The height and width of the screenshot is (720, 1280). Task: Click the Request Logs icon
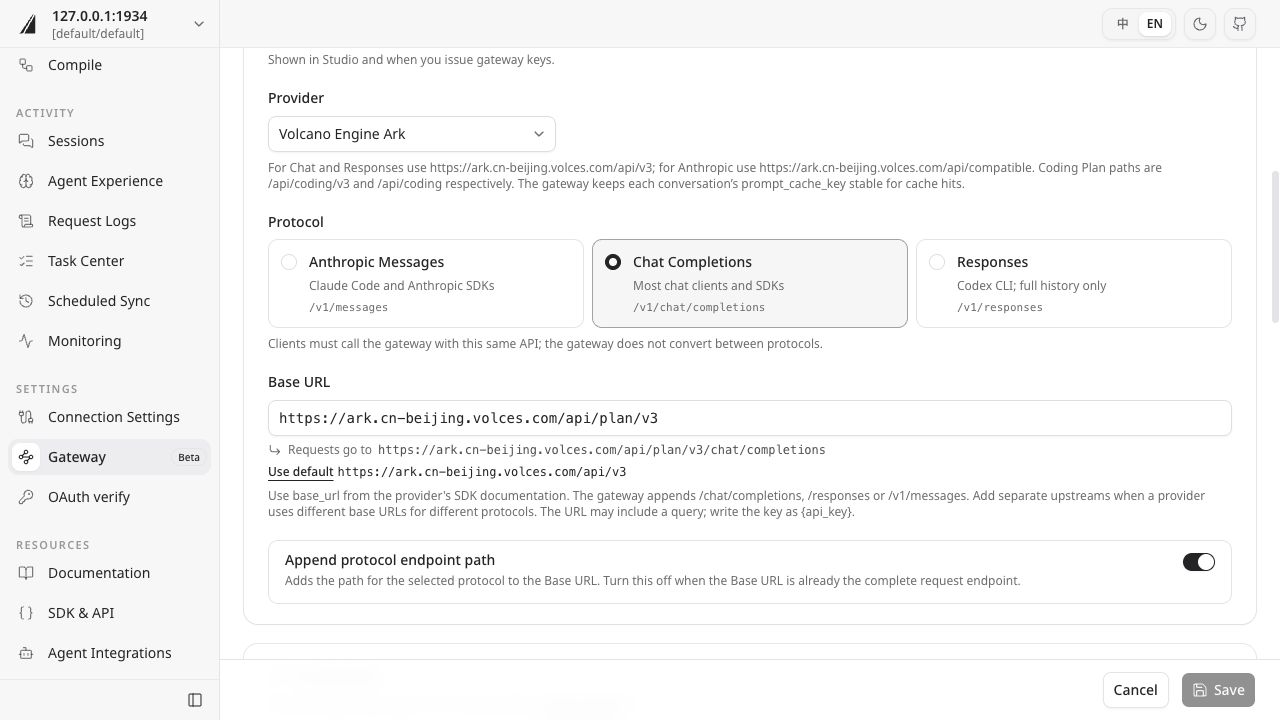(x=26, y=221)
